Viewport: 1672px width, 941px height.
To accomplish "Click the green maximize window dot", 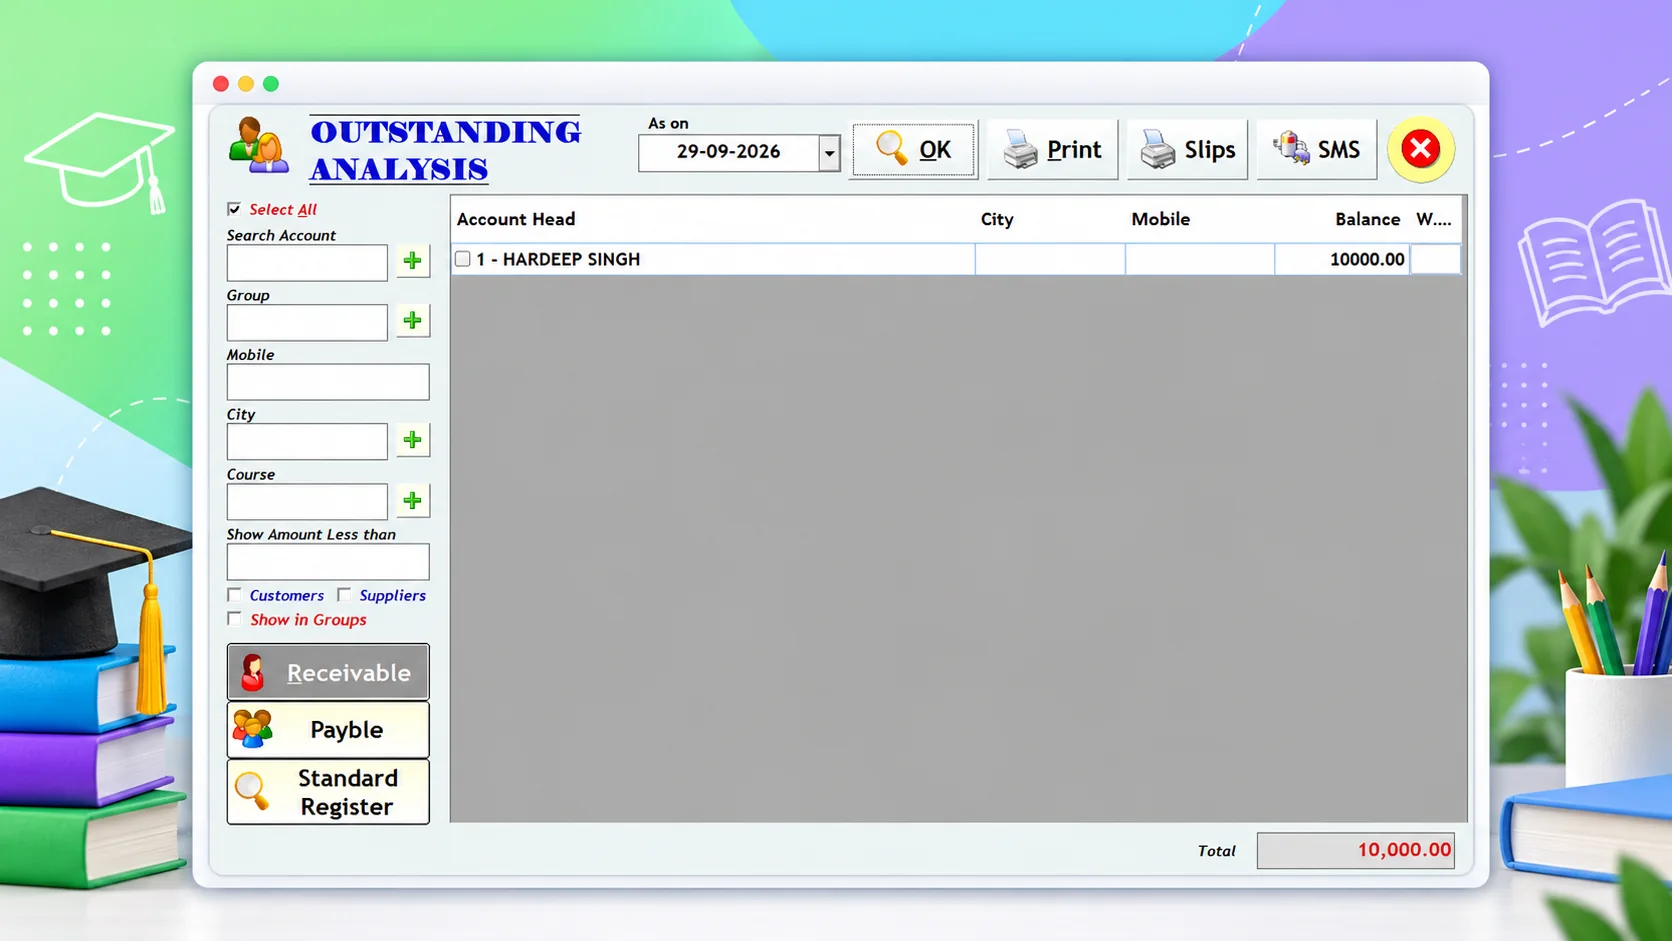I will tap(271, 84).
